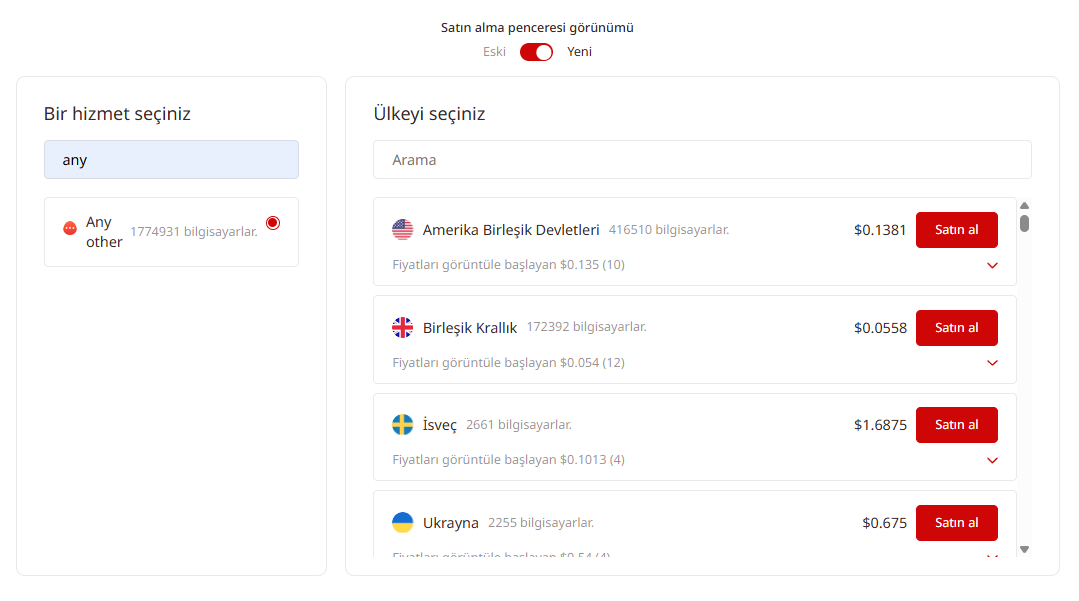This screenshot has width=1079, height=601.
Task: Click the "Yeni" label
Action: click(579, 52)
